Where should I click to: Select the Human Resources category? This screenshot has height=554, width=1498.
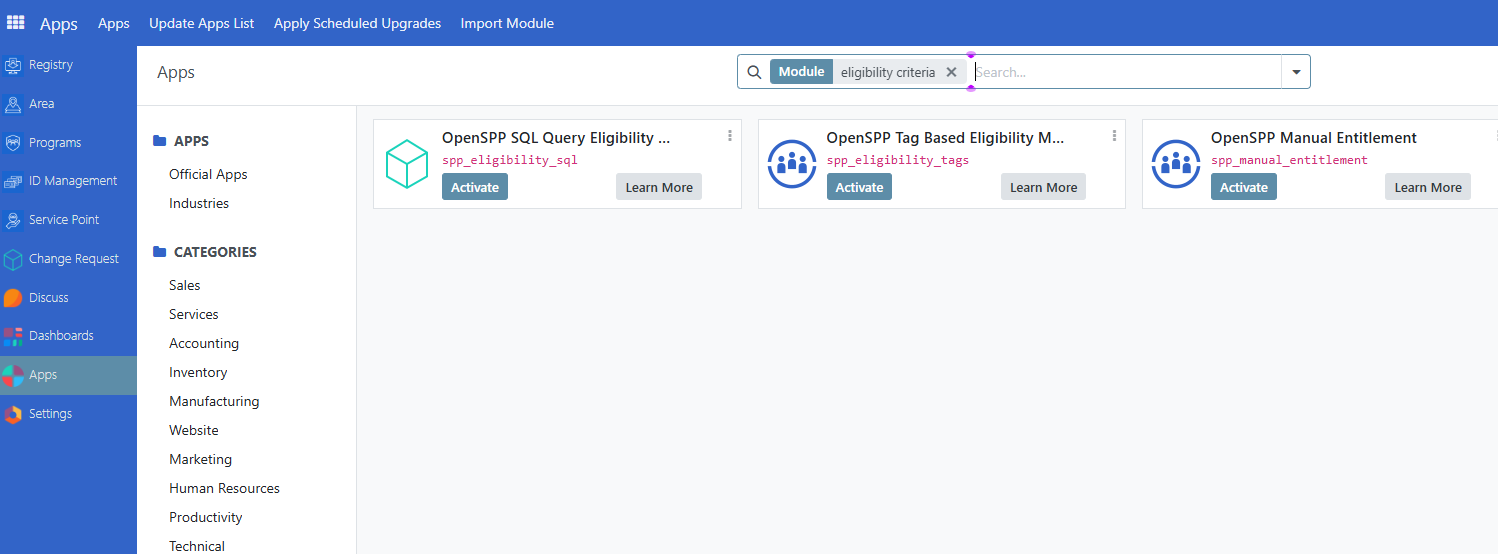[224, 488]
